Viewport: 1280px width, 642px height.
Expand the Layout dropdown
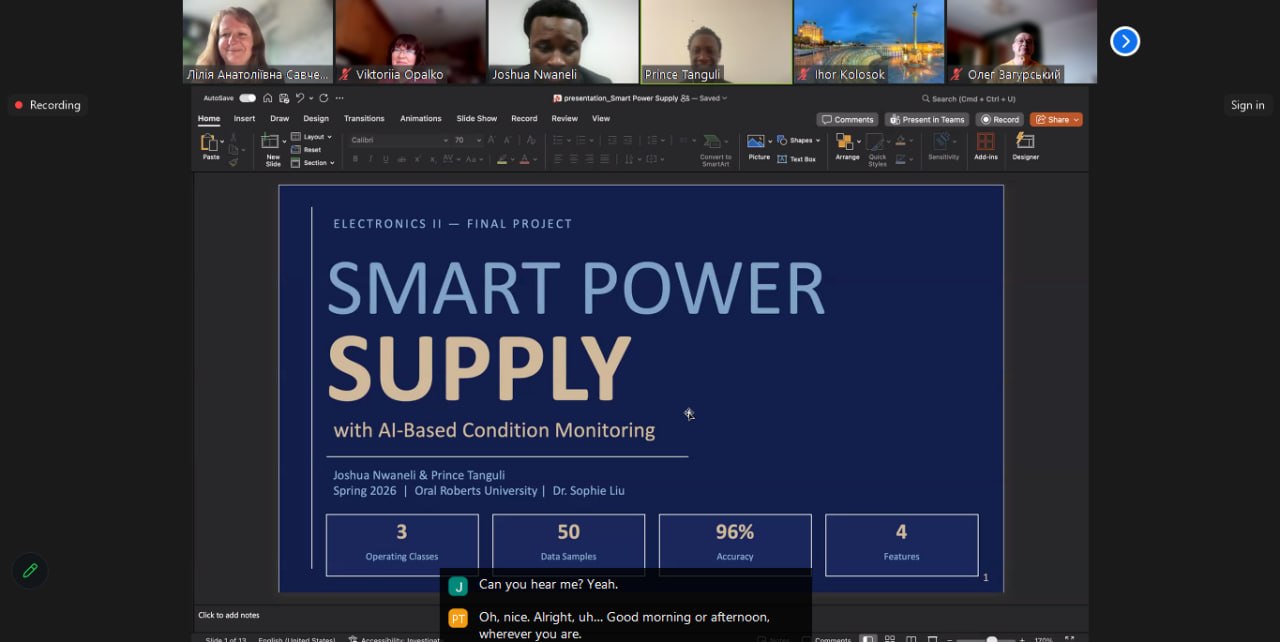click(316, 137)
